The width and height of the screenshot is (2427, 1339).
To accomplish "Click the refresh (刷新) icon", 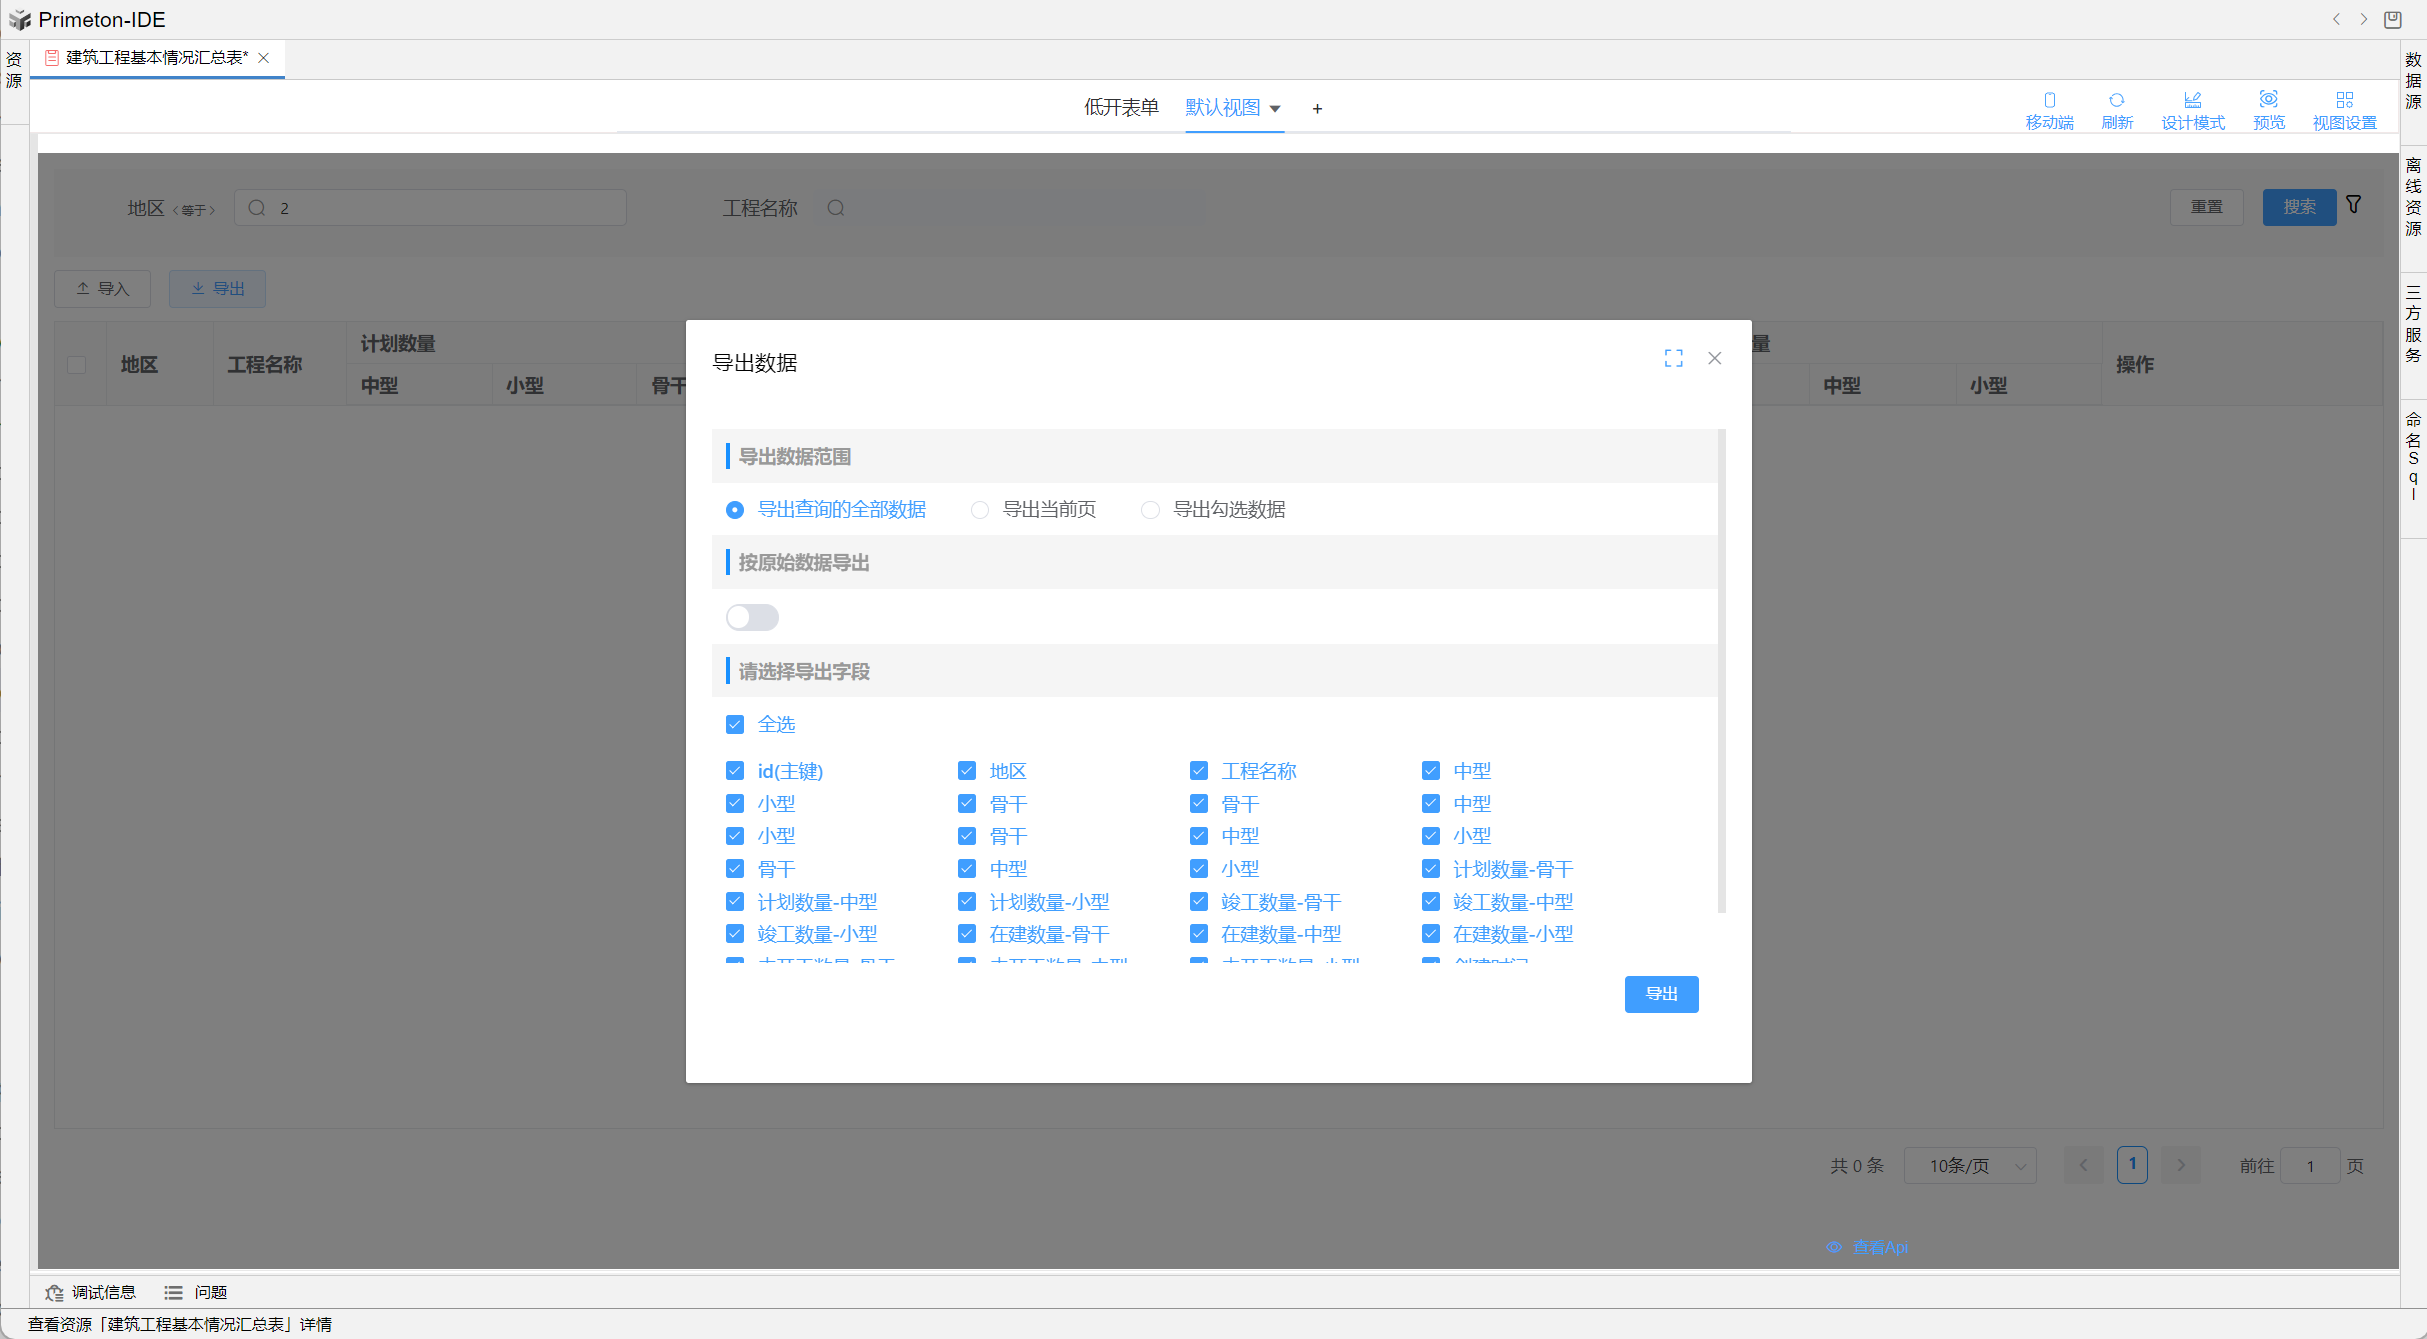I will [2116, 100].
